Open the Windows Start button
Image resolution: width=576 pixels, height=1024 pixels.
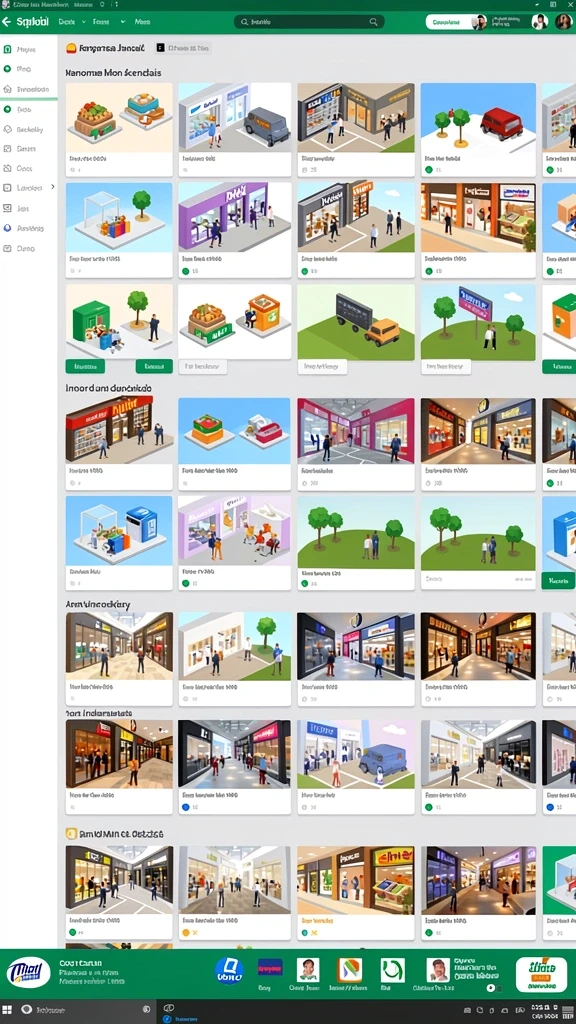coord(9,1008)
